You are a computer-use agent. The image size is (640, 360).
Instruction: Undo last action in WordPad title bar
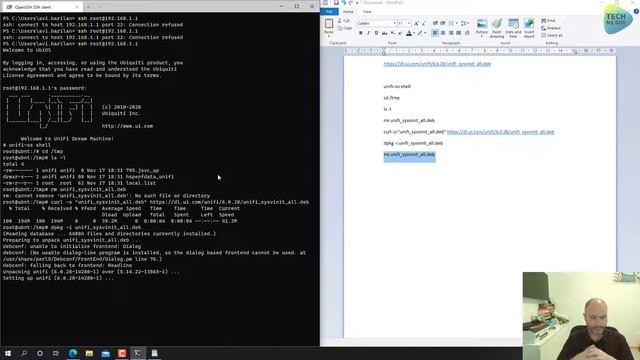pyautogui.click(x=344, y=2)
